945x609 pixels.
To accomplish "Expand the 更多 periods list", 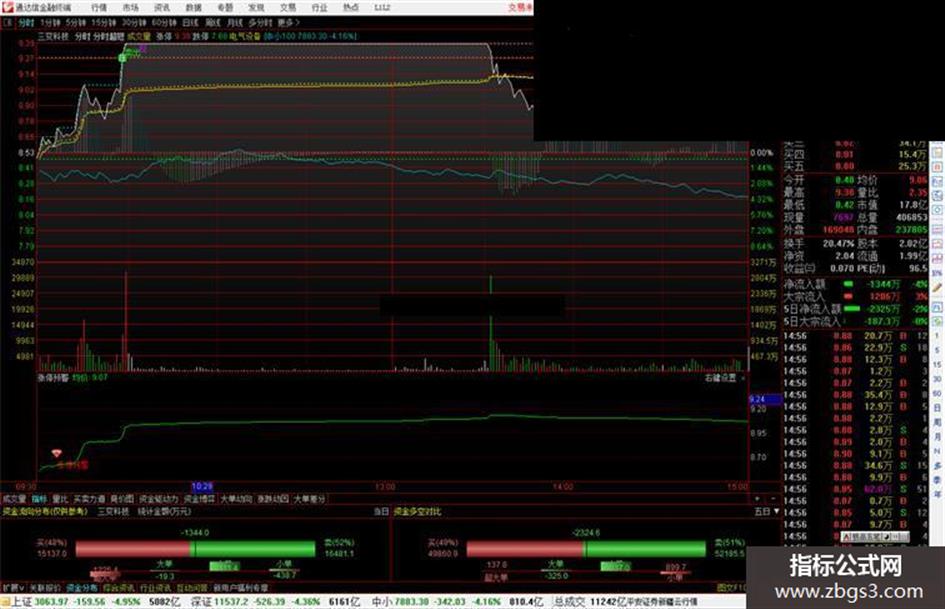I will [288, 23].
